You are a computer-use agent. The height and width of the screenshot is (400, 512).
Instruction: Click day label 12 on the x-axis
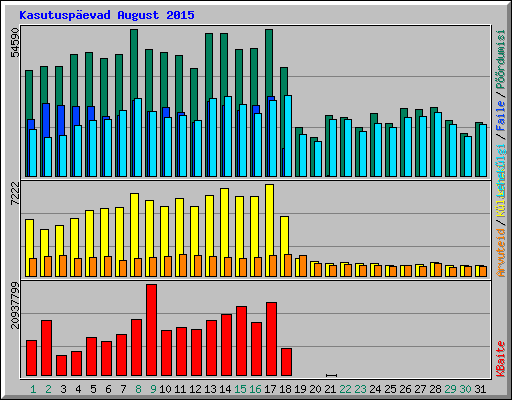(x=195, y=389)
